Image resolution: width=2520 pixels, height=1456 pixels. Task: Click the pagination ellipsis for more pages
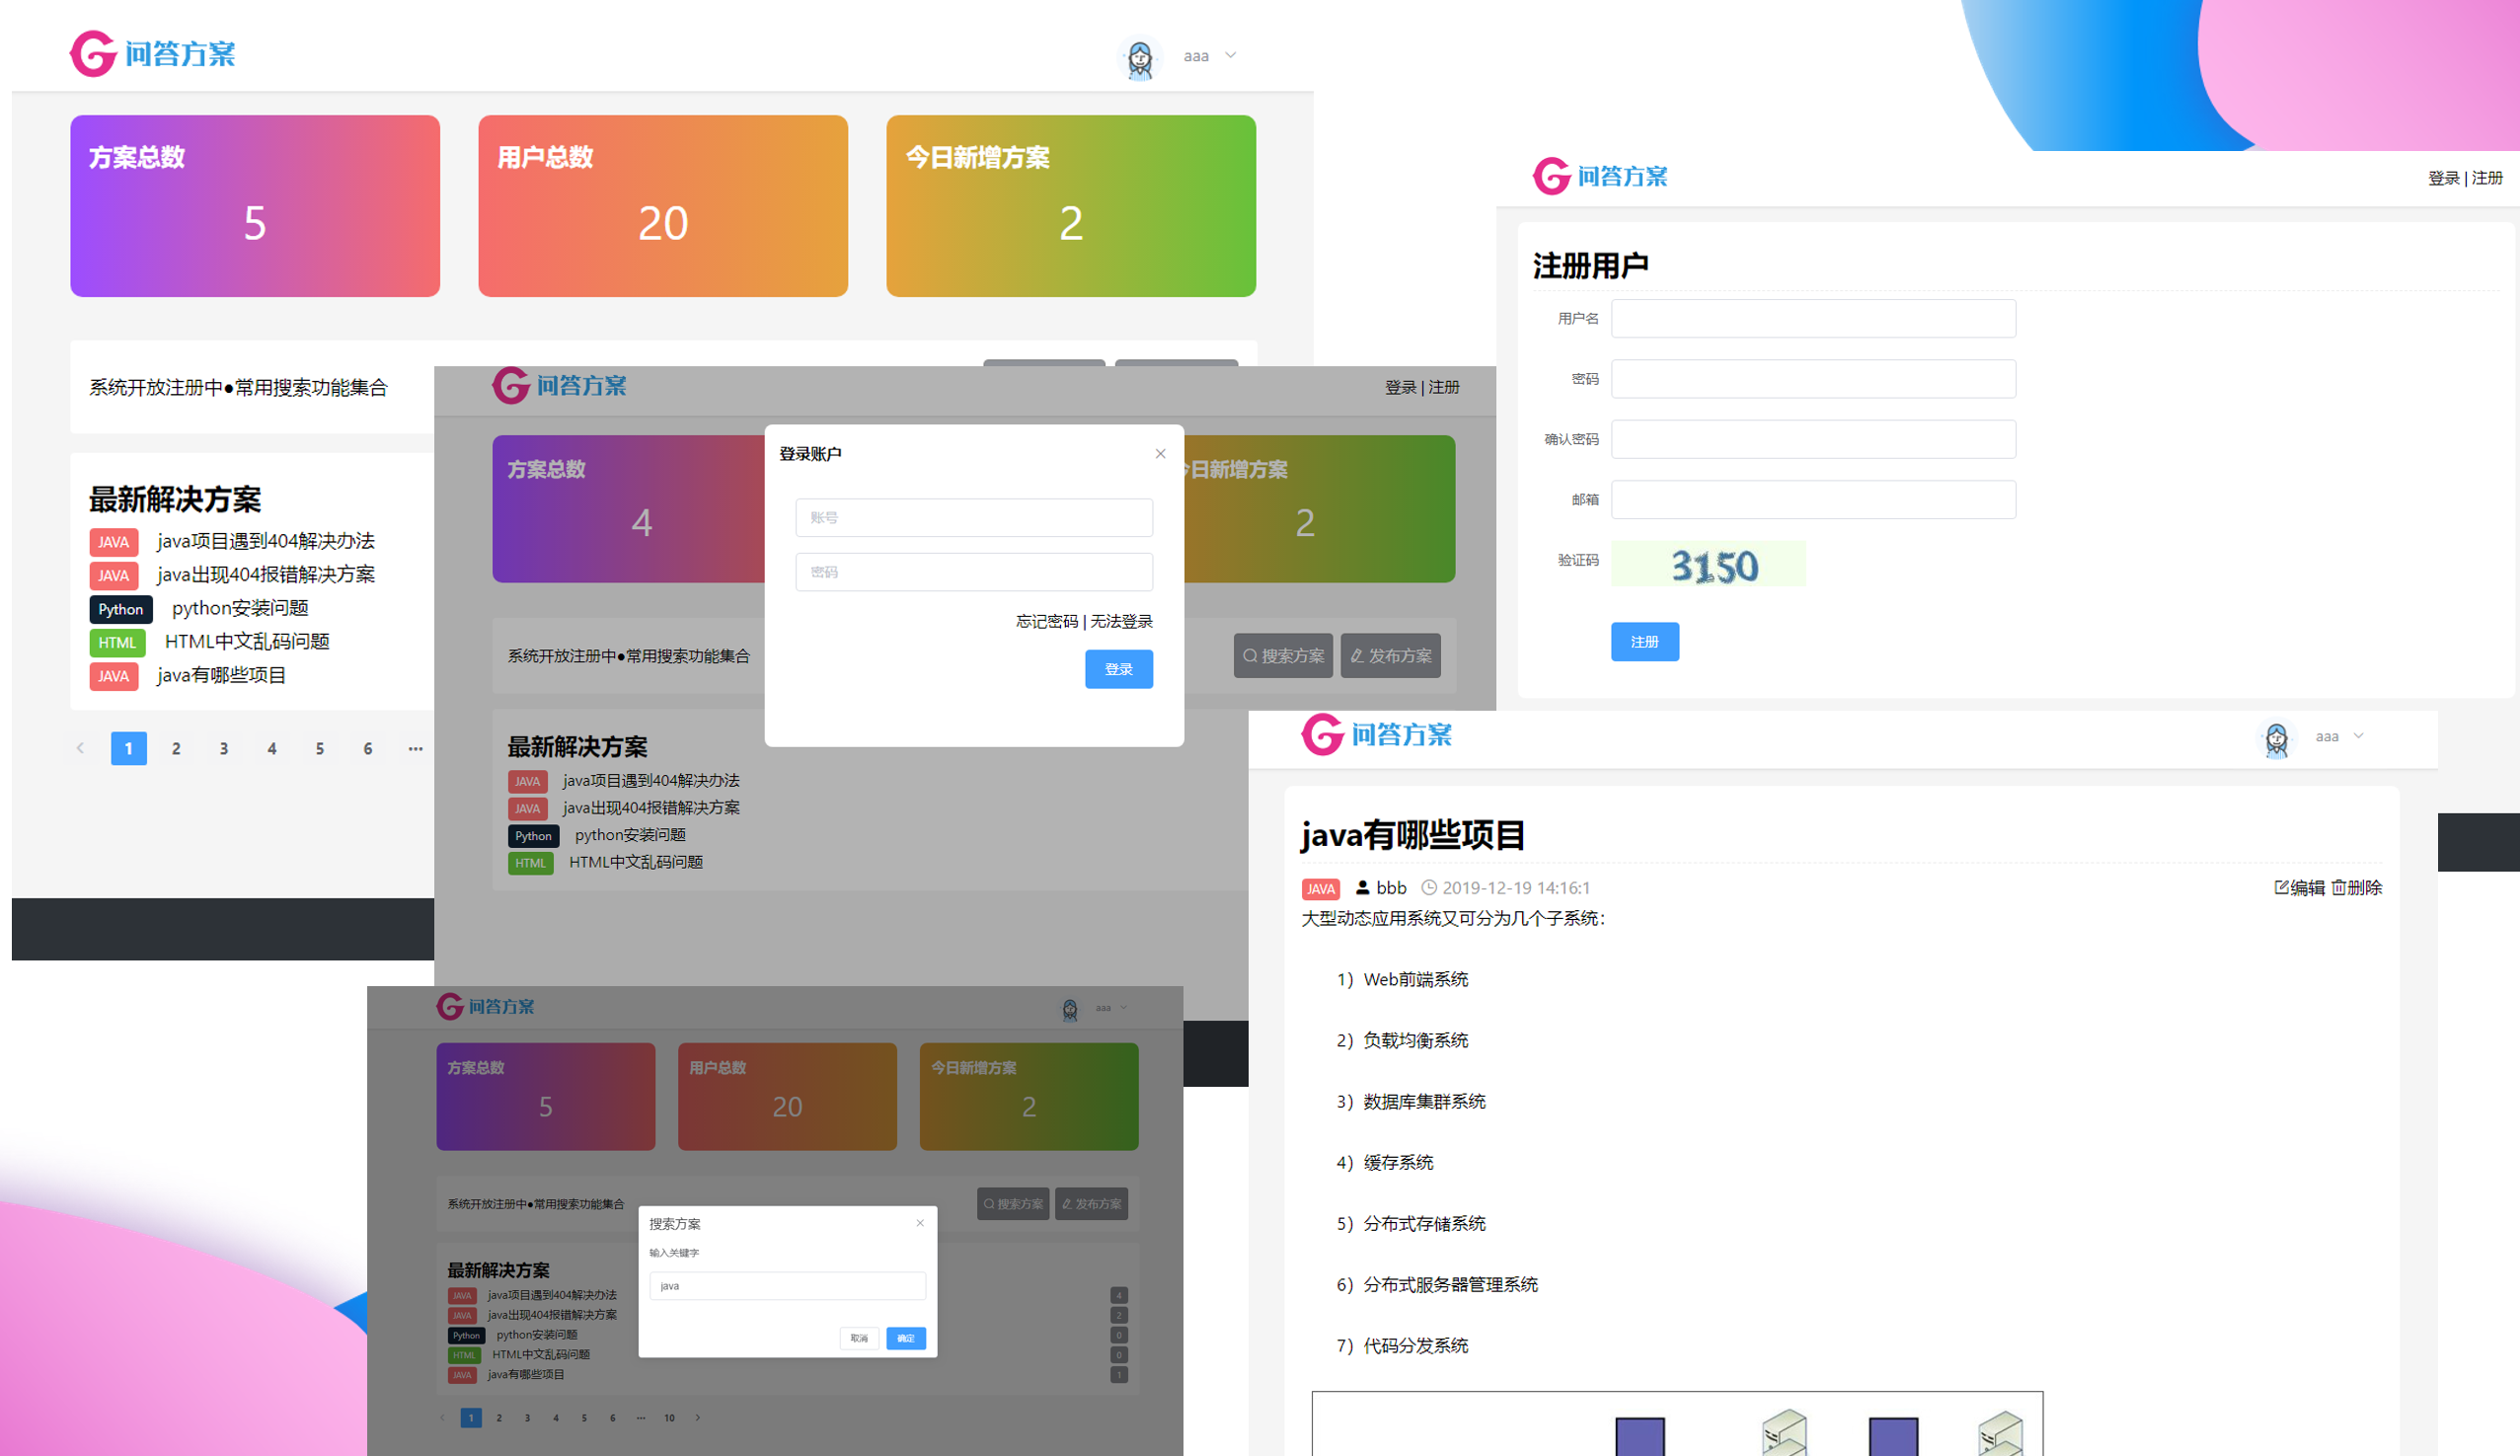415,749
